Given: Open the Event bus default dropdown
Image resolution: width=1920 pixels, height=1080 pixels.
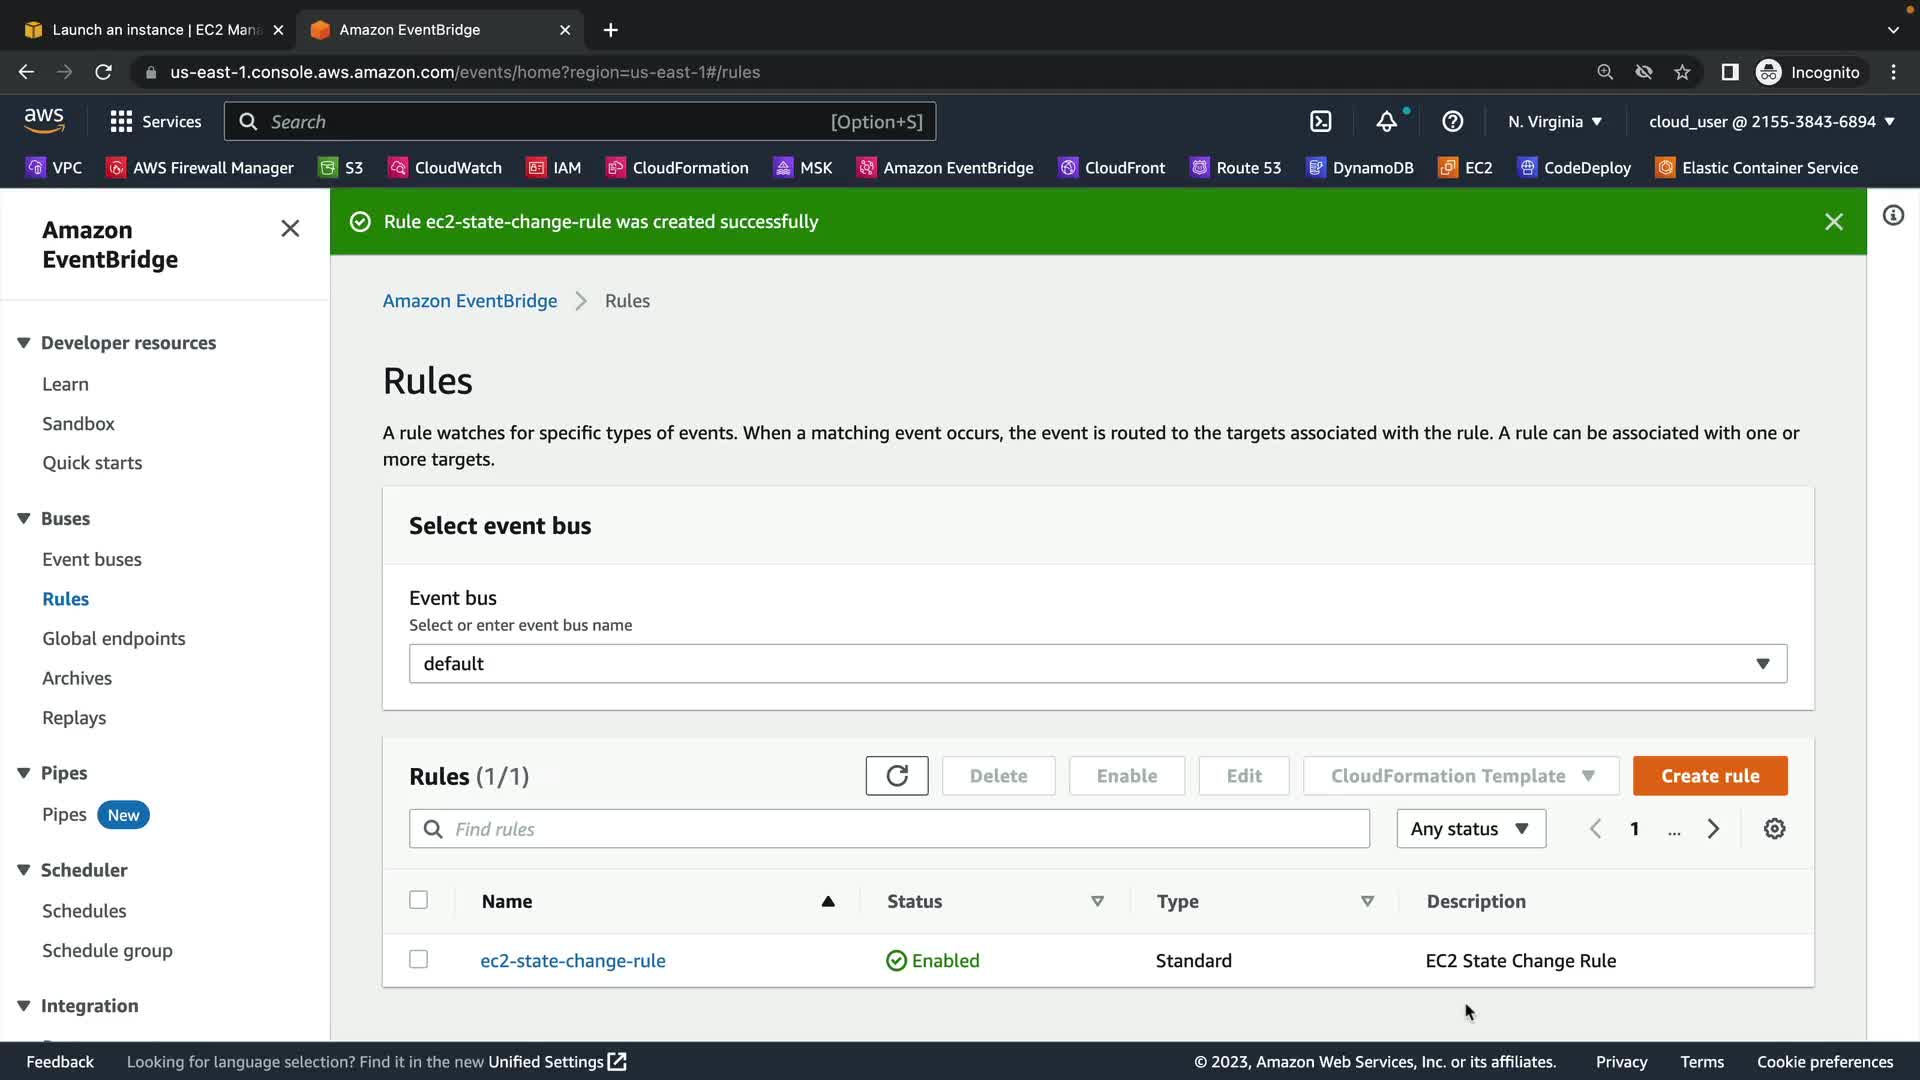Looking at the screenshot, I should point(1097,664).
